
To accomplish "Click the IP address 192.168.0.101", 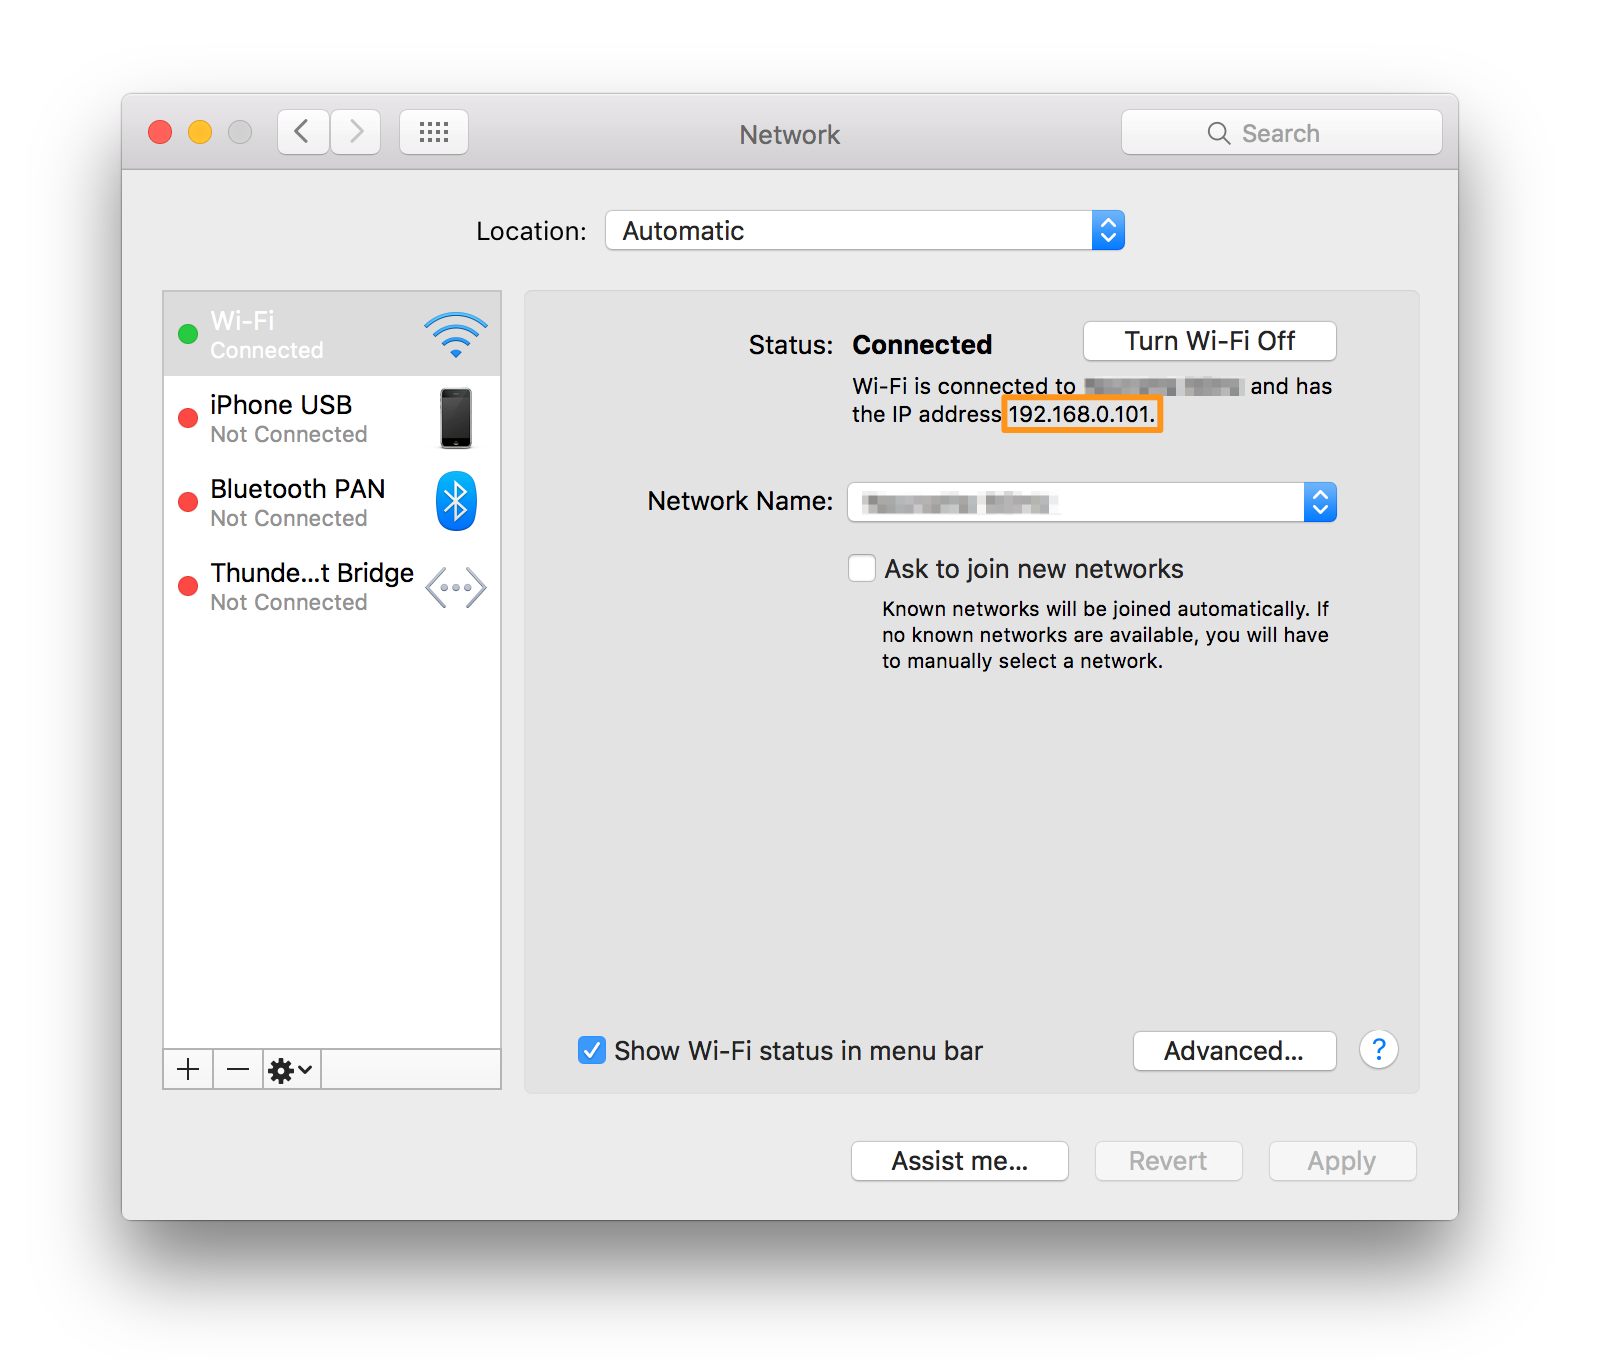I will click(1081, 414).
